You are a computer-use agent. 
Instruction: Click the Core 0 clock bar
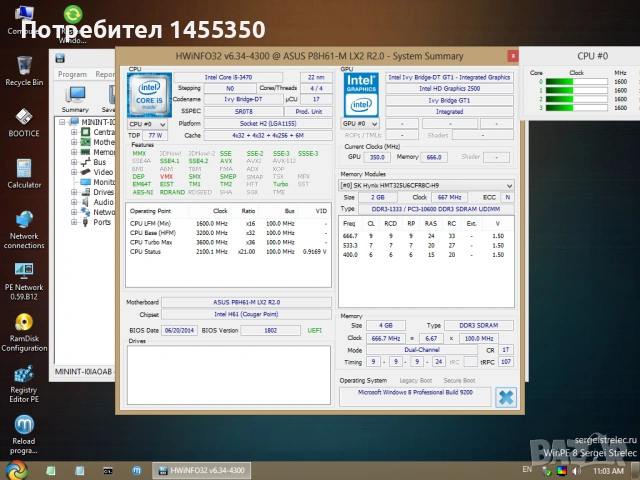(x=576, y=82)
